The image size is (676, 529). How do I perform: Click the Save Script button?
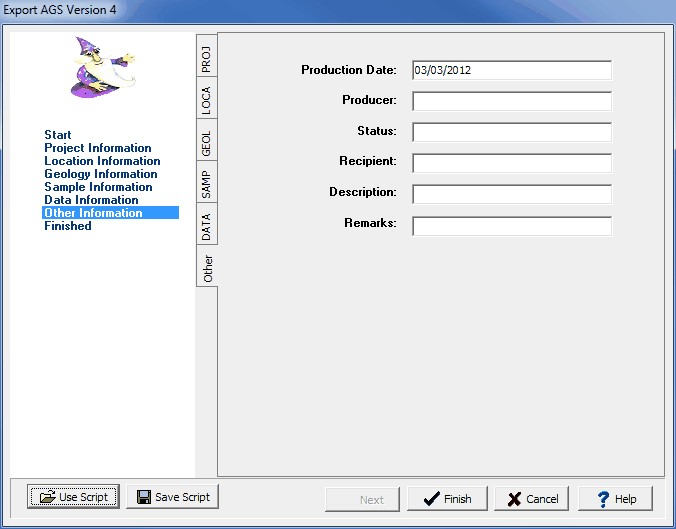point(172,497)
